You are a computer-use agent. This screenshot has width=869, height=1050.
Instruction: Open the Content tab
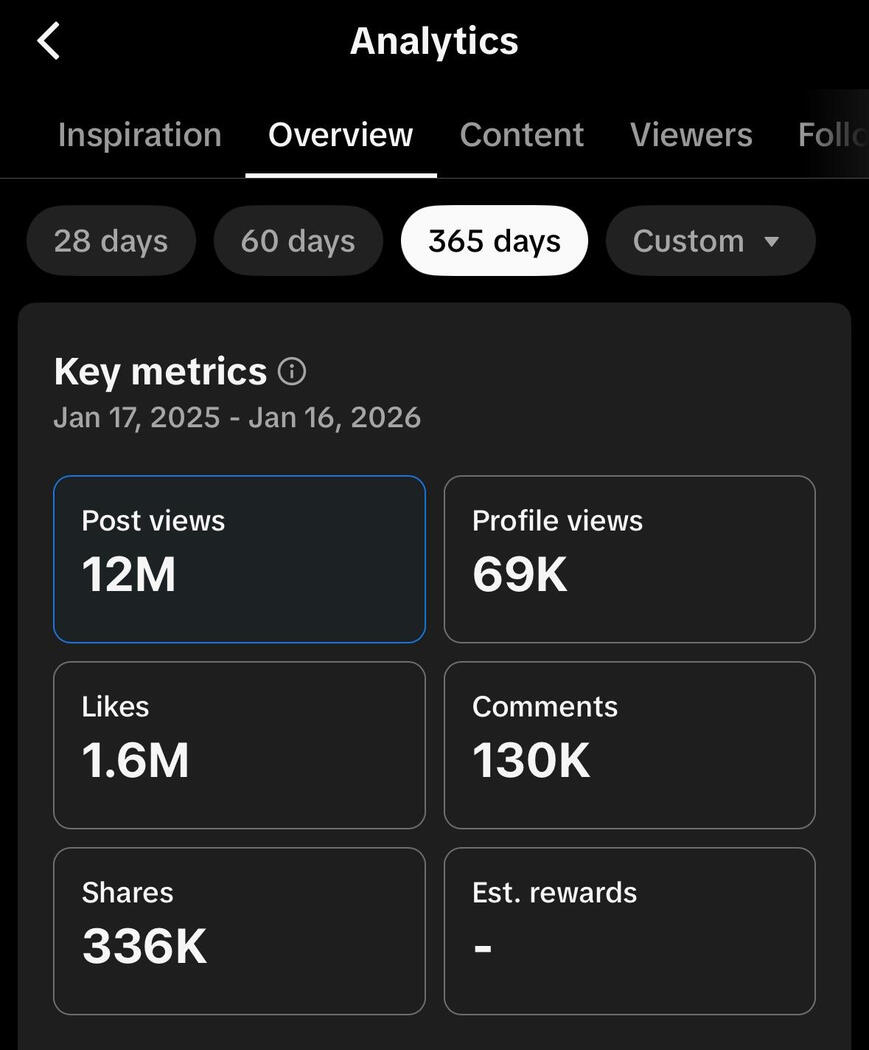[521, 135]
